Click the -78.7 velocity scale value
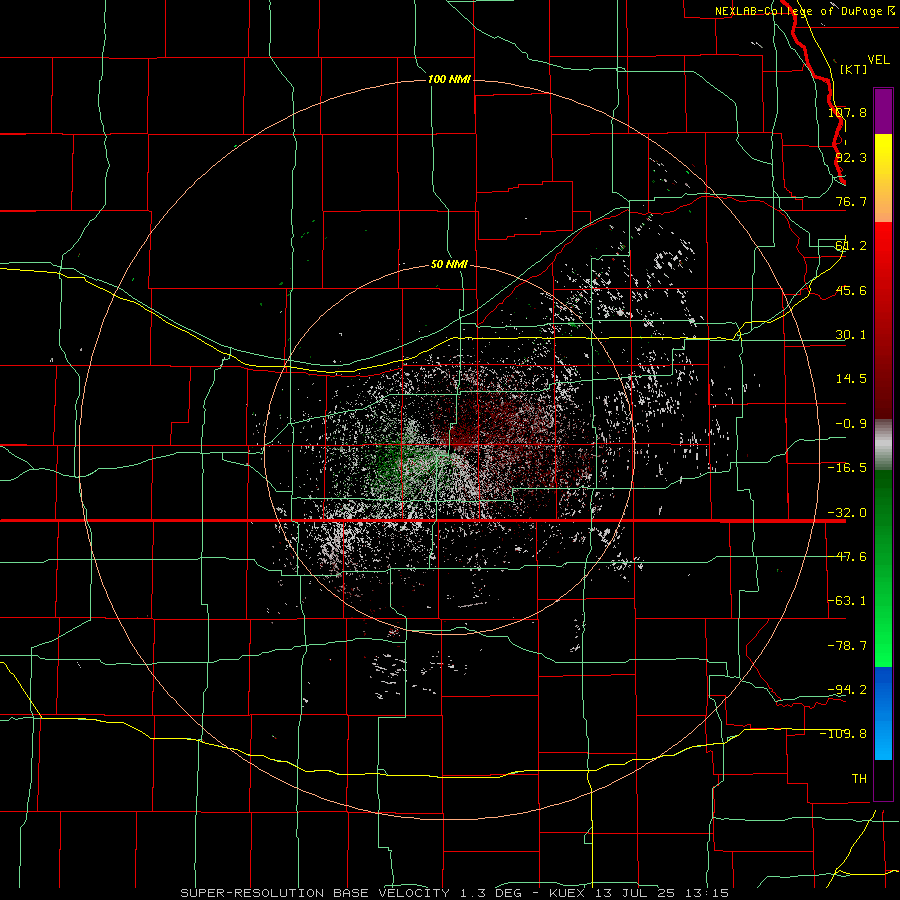900x900 pixels. click(x=847, y=646)
